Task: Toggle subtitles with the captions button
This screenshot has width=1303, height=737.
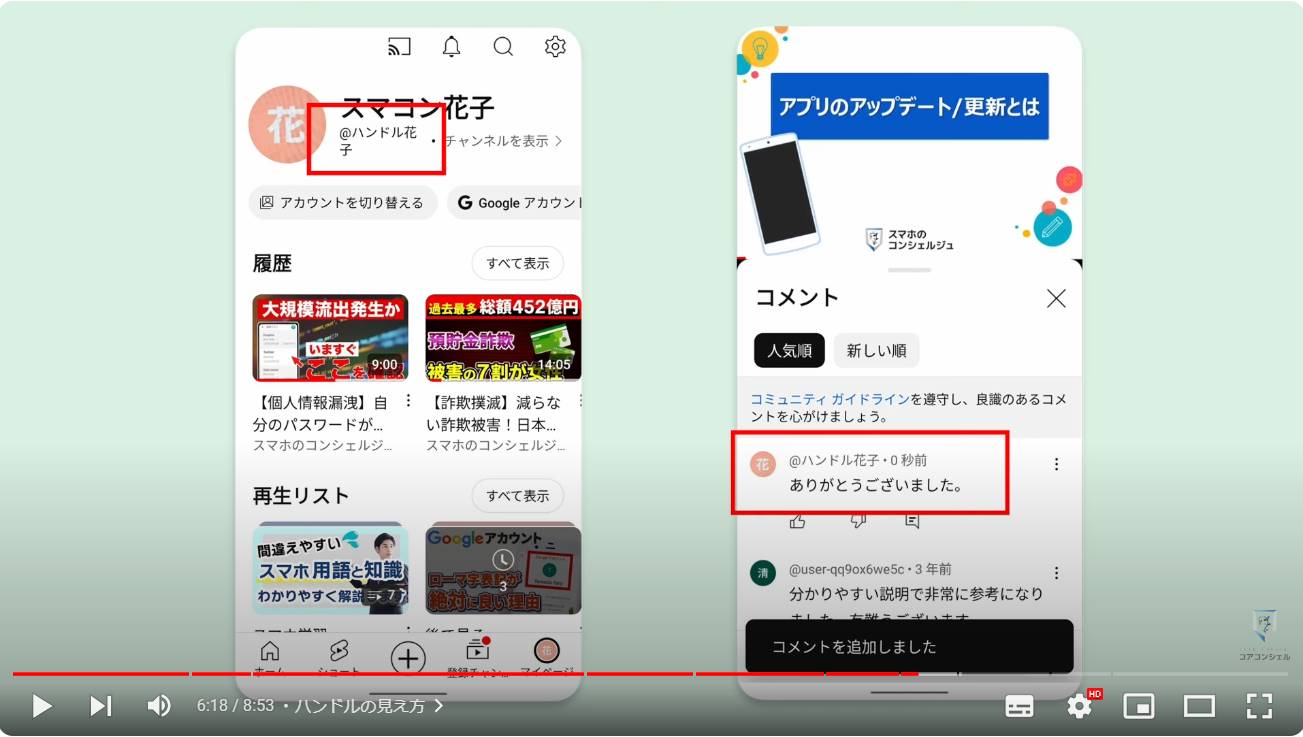Action: [1019, 706]
